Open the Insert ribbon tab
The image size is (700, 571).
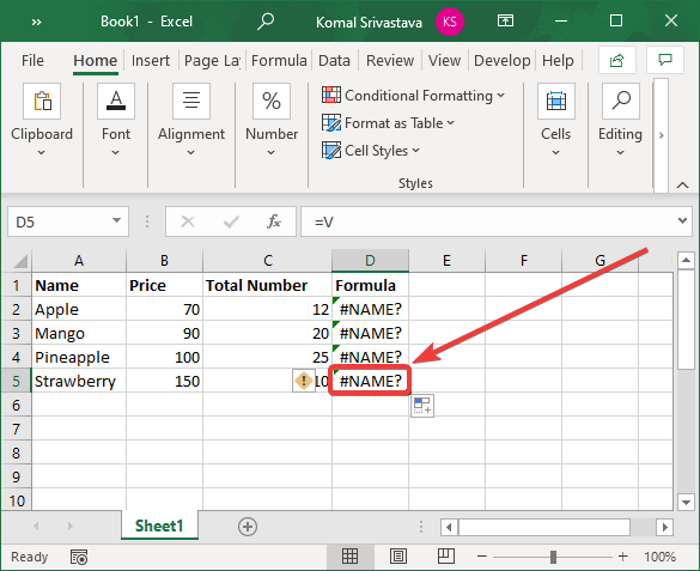coord(150,61)
